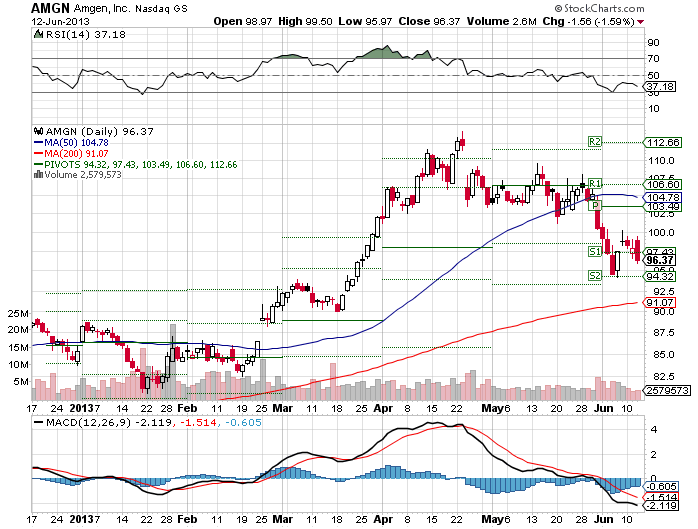Image resolution: width=698 pixels, height=529 pixels.
Task: Click the R1 pivot marker
Action: 595,184
